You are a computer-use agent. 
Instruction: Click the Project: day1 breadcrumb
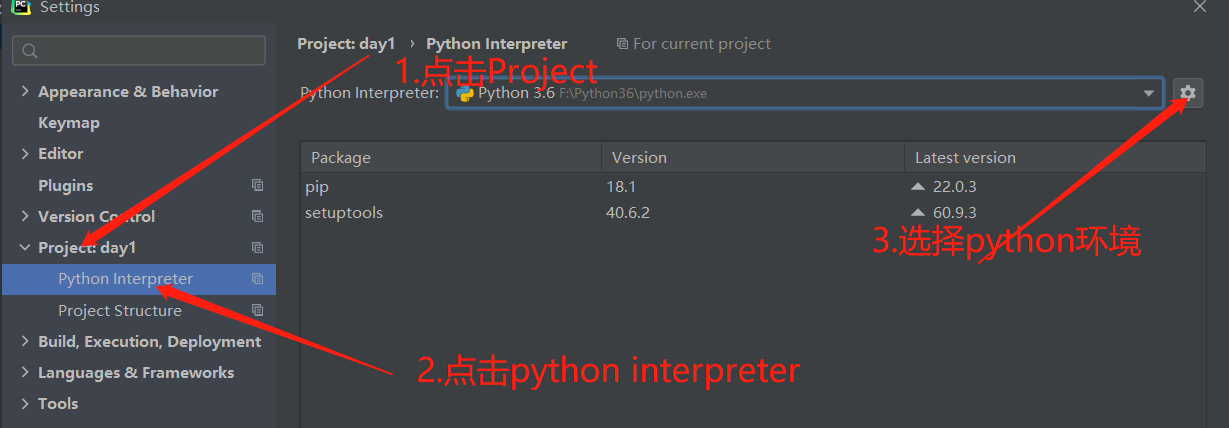346,44
